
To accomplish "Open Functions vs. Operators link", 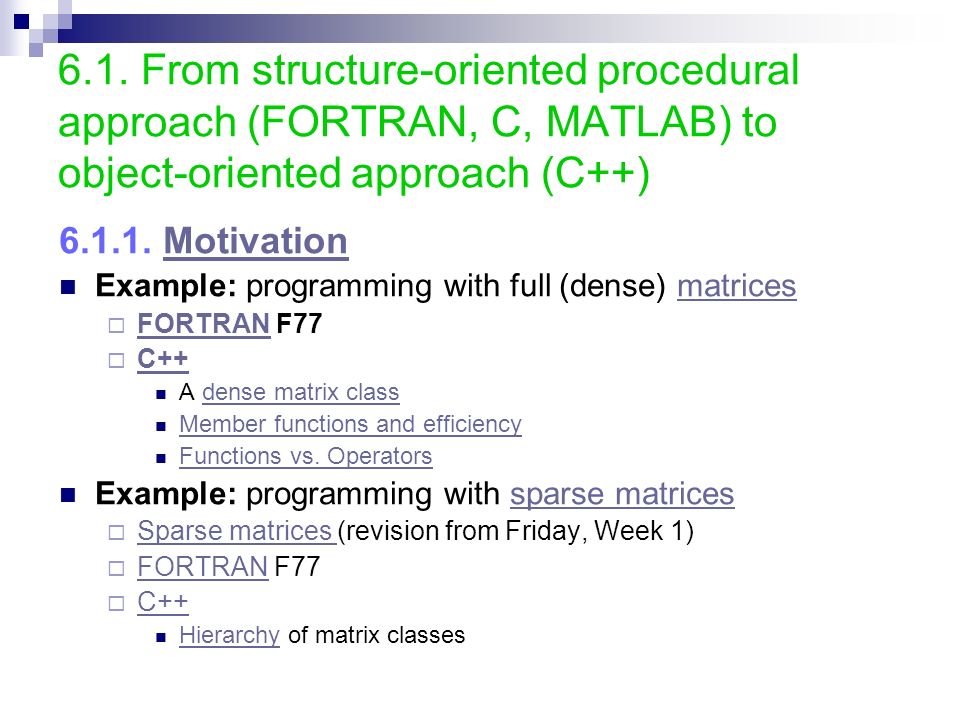I will coord(306,456).
